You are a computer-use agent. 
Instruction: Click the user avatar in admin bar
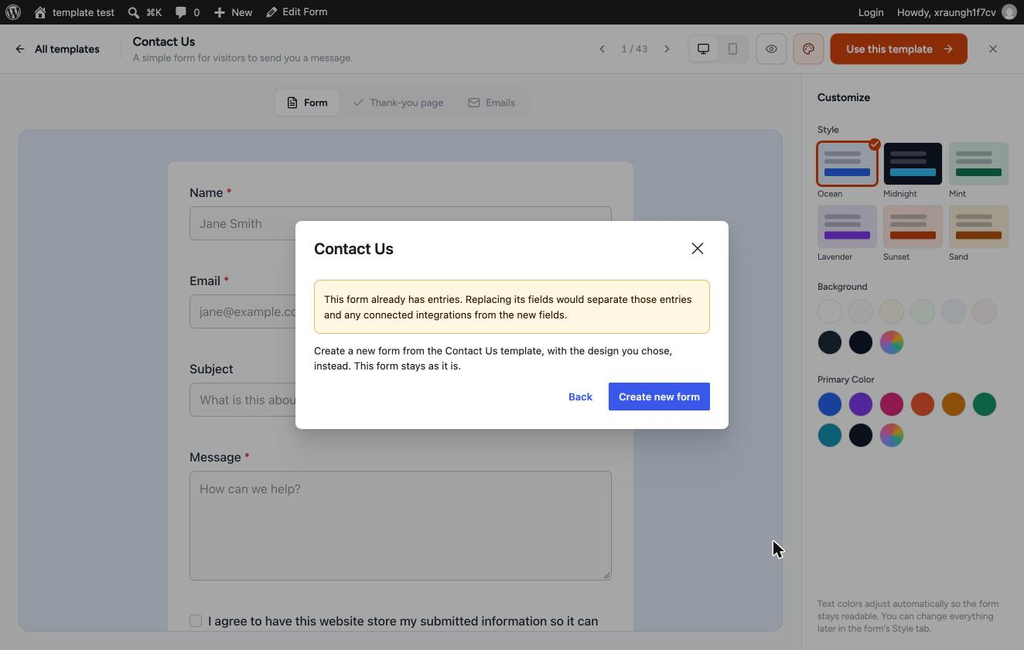[x=1009, y=12]
